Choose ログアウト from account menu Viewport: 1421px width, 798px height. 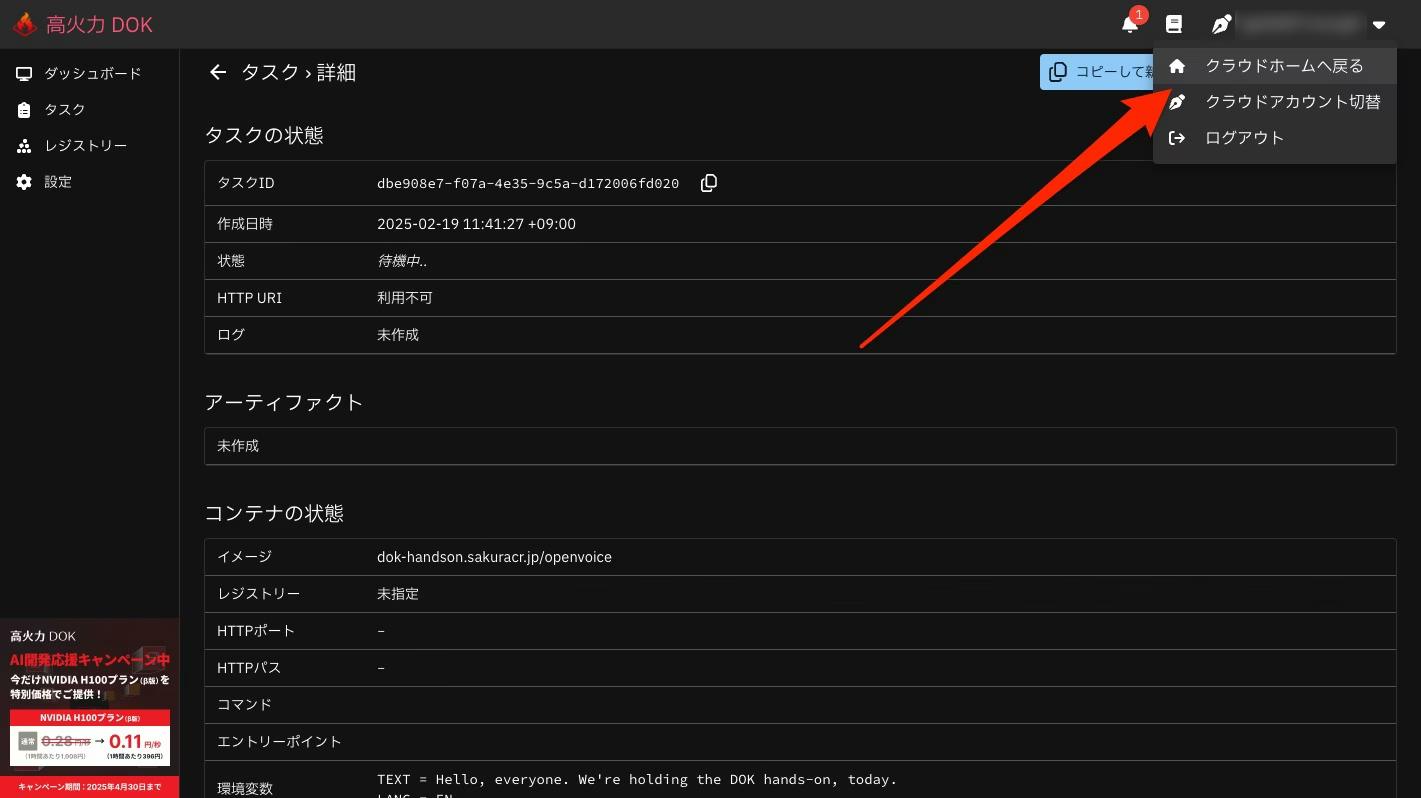tap(1244, 138)
